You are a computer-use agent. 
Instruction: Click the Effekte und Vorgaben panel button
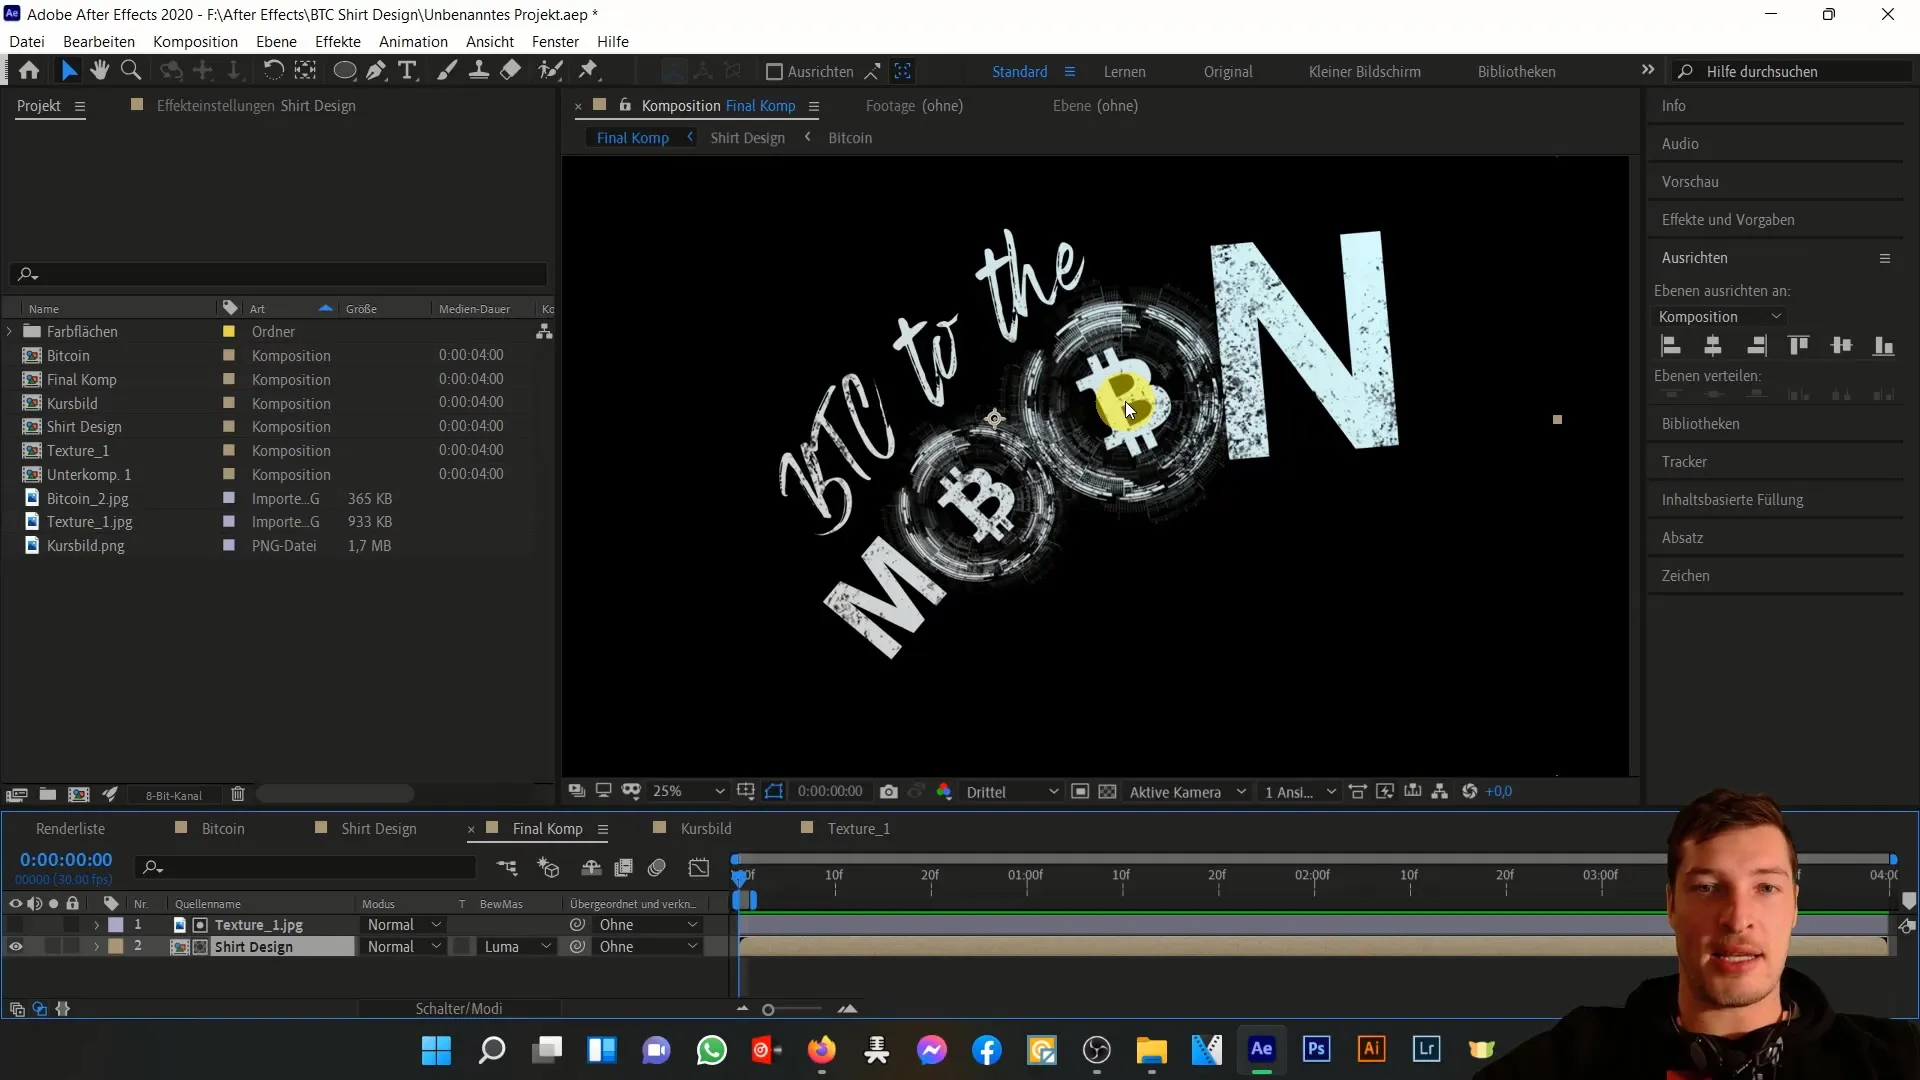pyautogui.click(x=1727, y=219)
